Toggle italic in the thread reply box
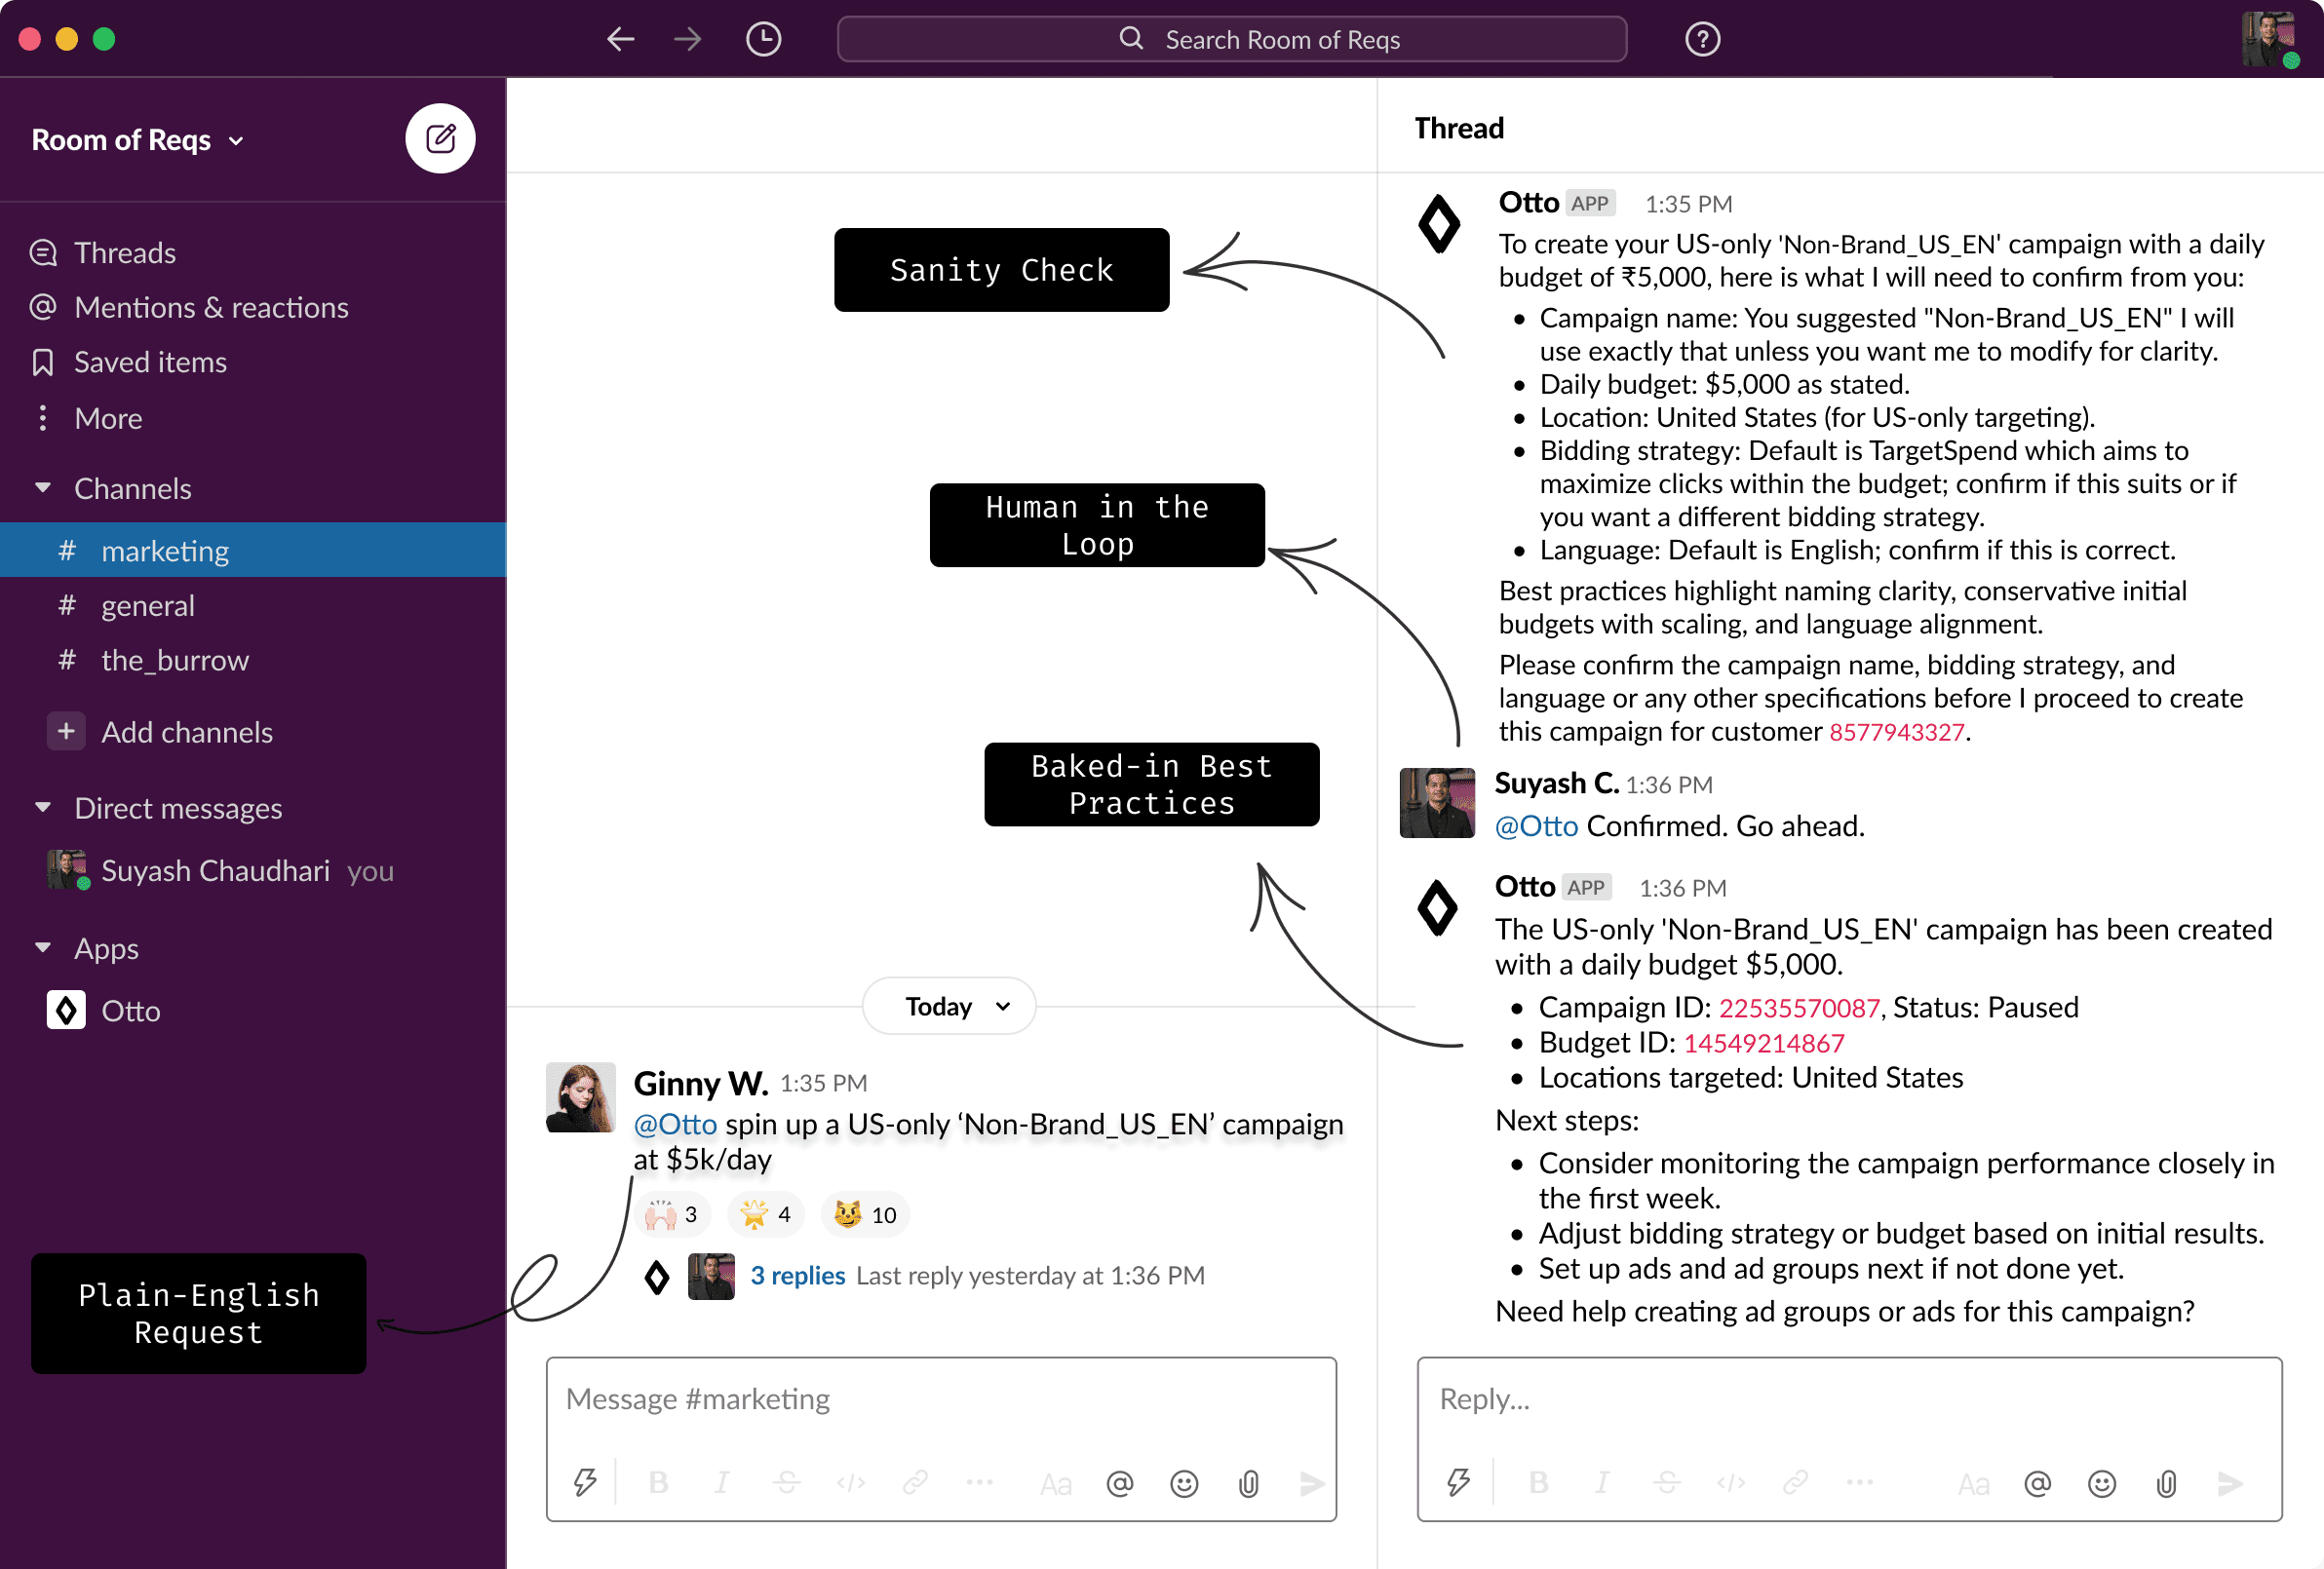2324x1569 pixels. (x=1603, y=1482)
